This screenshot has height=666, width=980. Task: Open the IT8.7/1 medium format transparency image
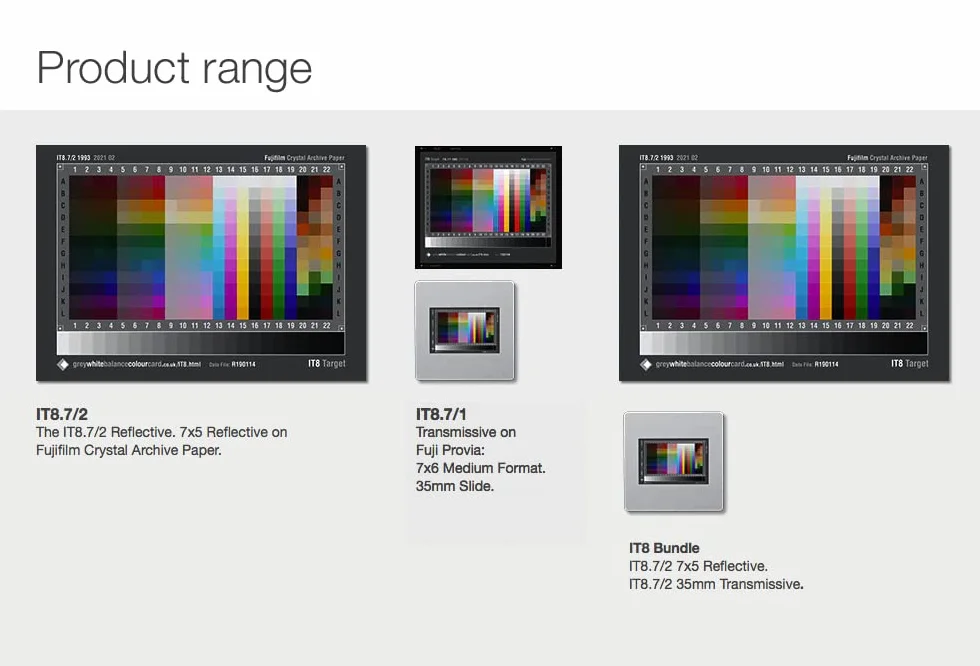[x=488, y=207]
